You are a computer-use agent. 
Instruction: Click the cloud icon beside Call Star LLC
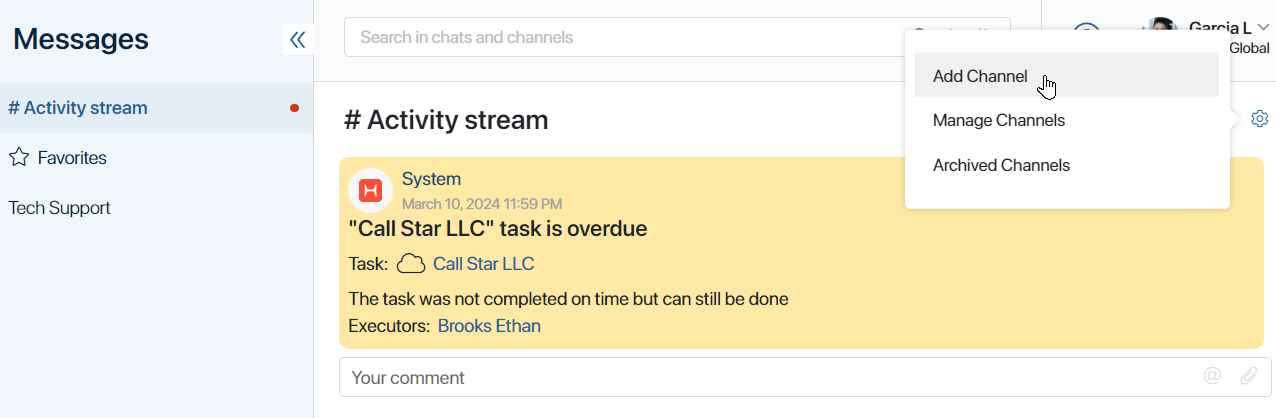(x=411, y=264)
